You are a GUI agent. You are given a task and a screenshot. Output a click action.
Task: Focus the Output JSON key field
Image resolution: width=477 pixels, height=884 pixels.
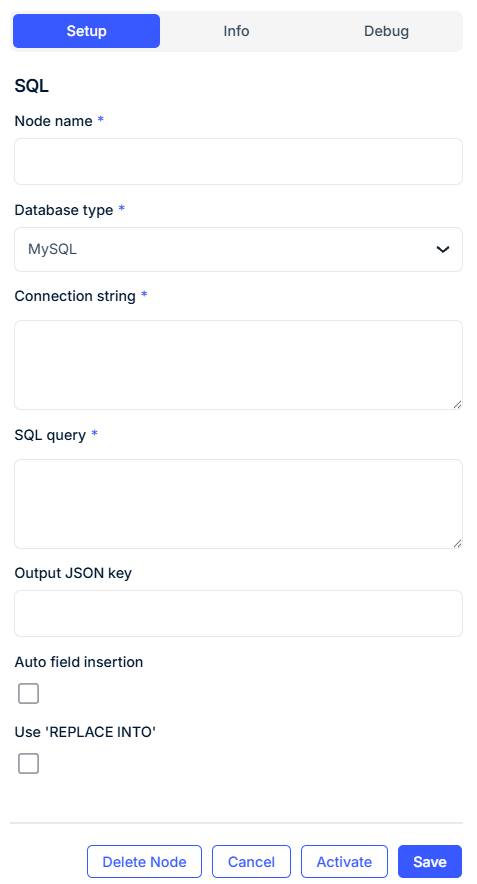pos(238,613)
